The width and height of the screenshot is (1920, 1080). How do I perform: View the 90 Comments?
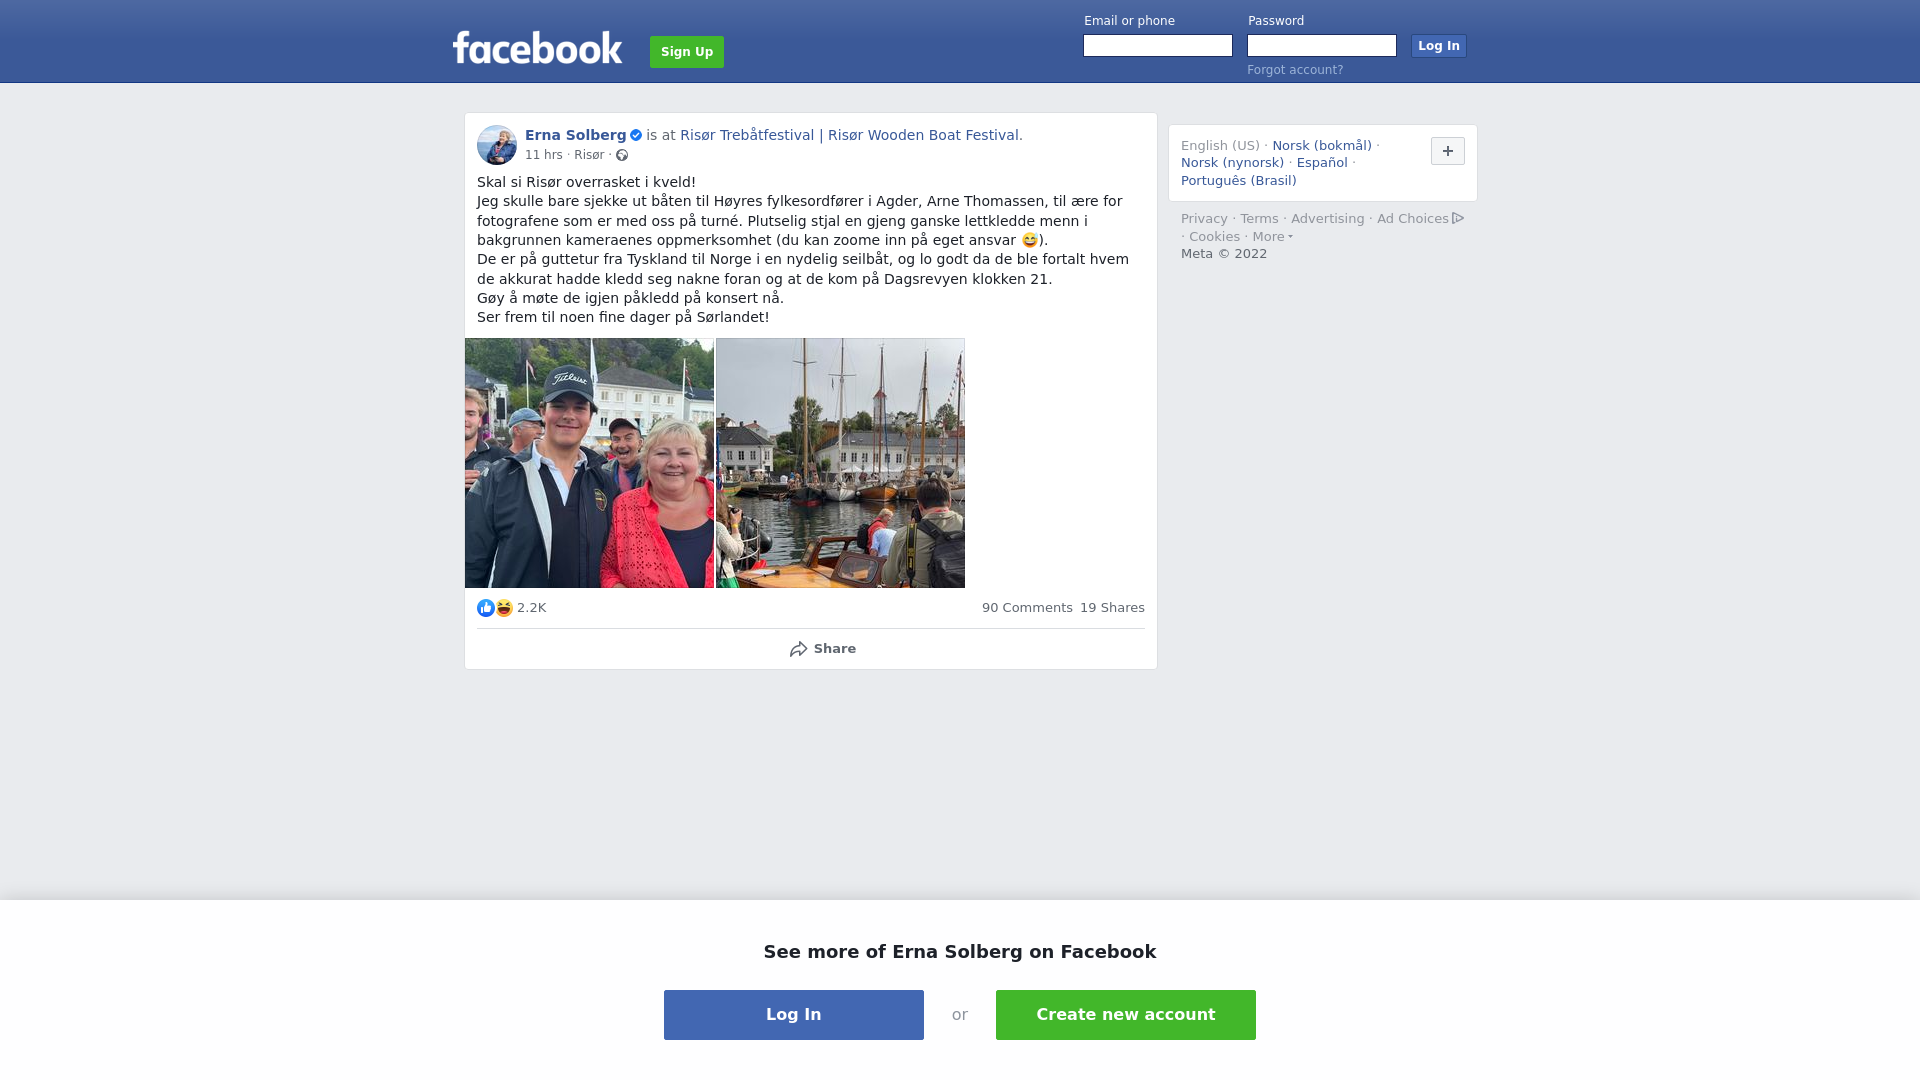tap(1027, 608)
